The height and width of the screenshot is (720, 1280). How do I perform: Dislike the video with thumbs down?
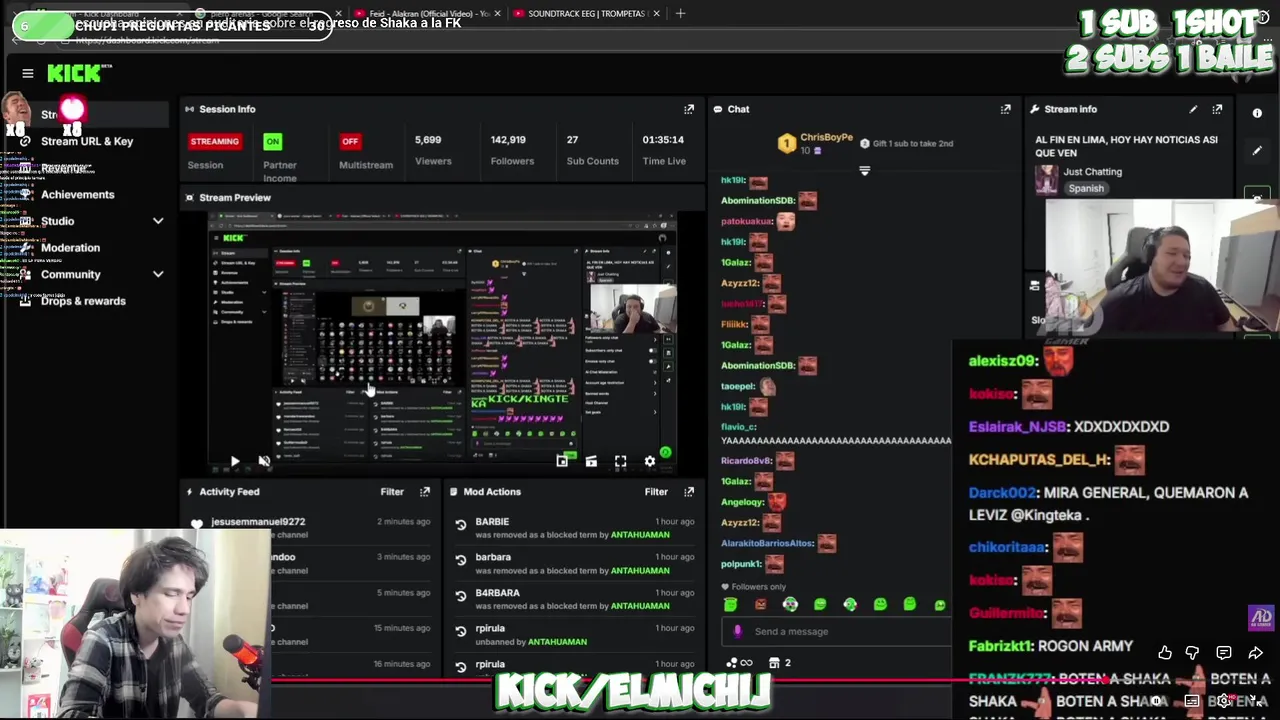1192,653
